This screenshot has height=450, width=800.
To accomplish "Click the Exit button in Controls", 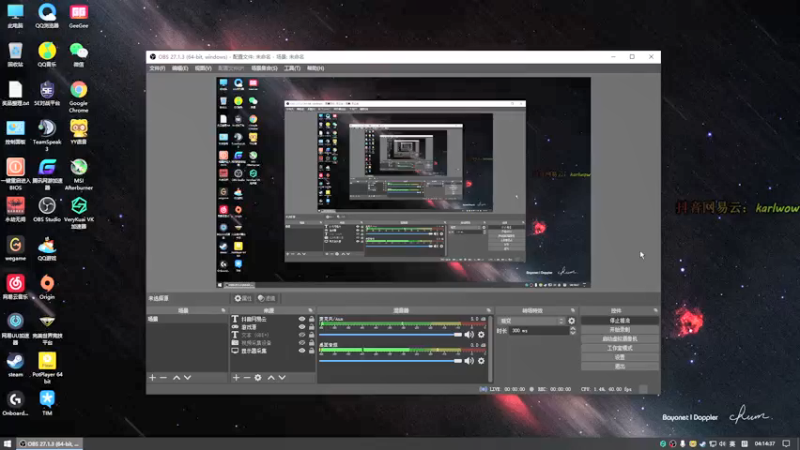I will (619, 366).
